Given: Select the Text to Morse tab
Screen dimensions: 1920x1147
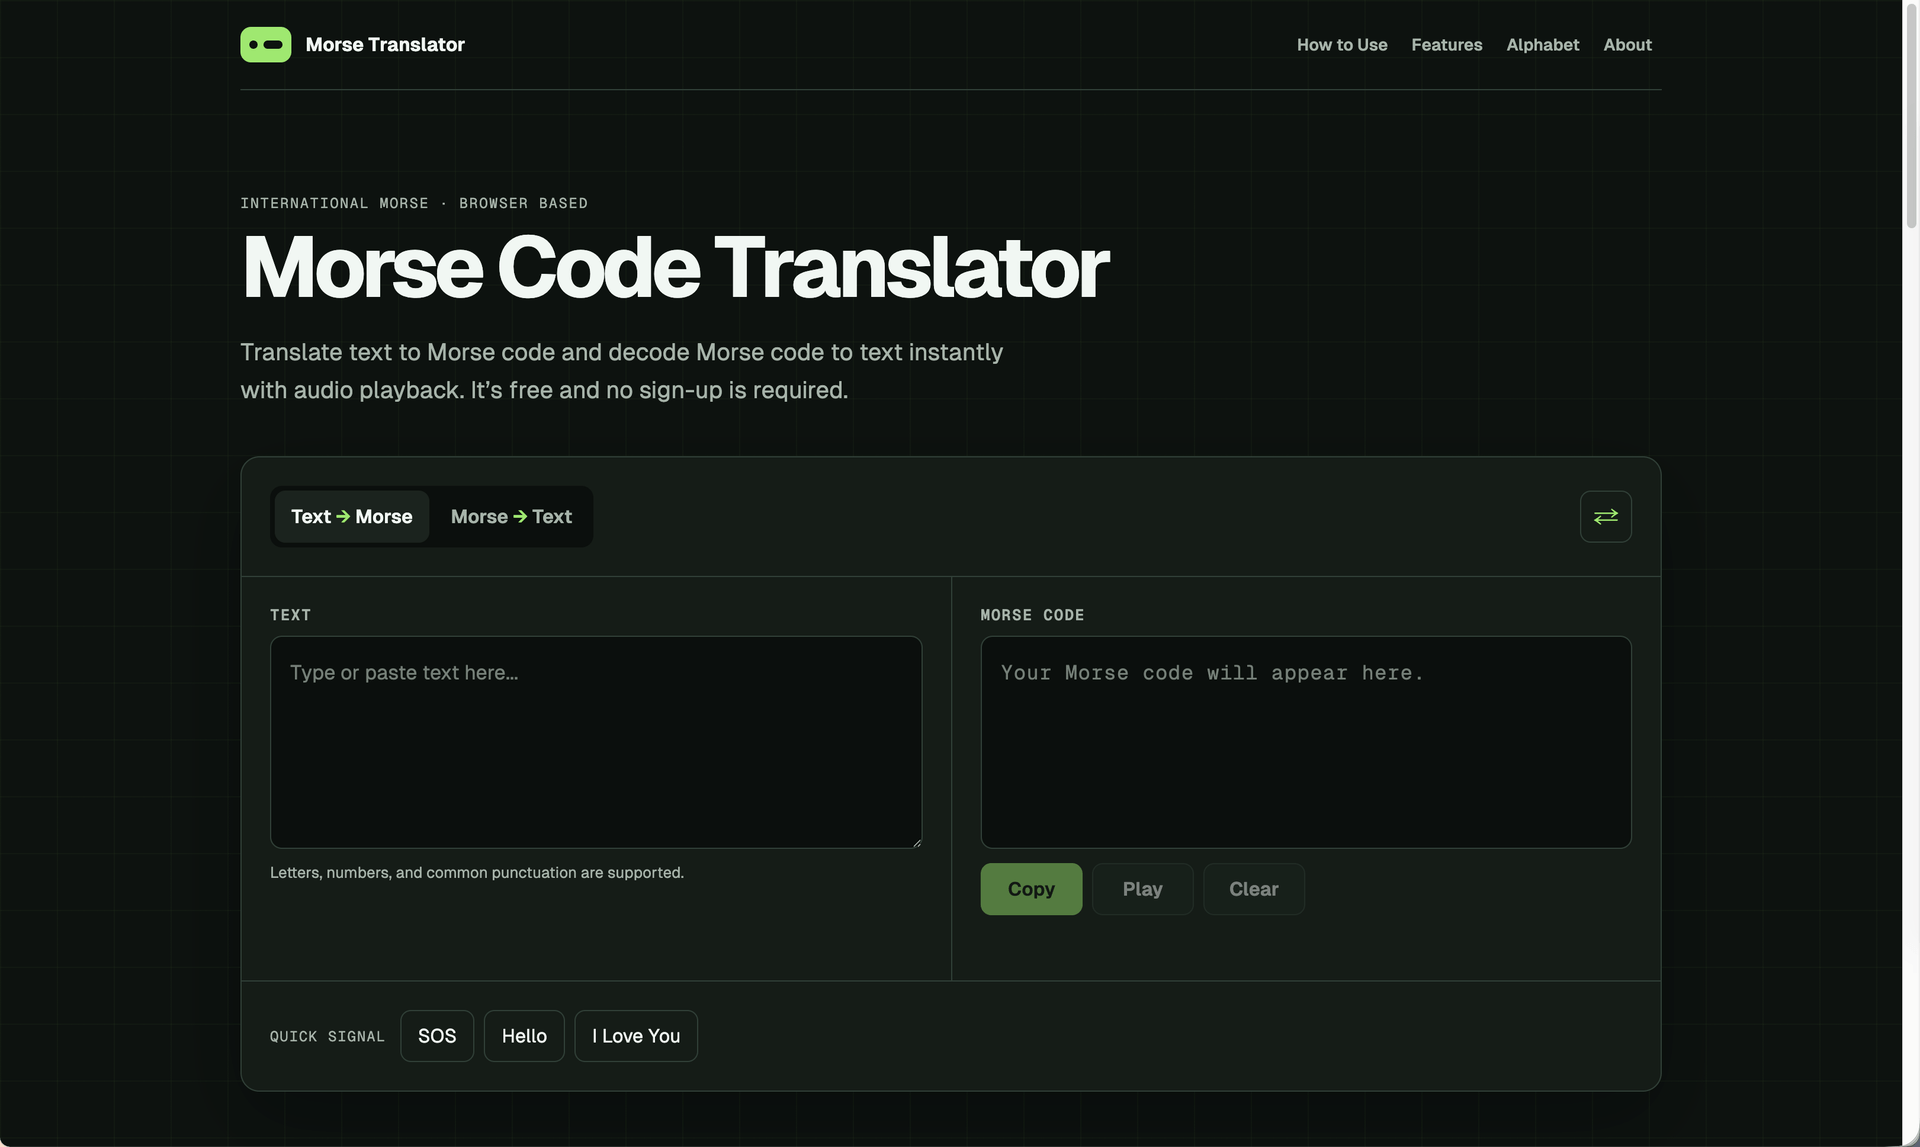Looking at the screenshot, I should 352,516.
